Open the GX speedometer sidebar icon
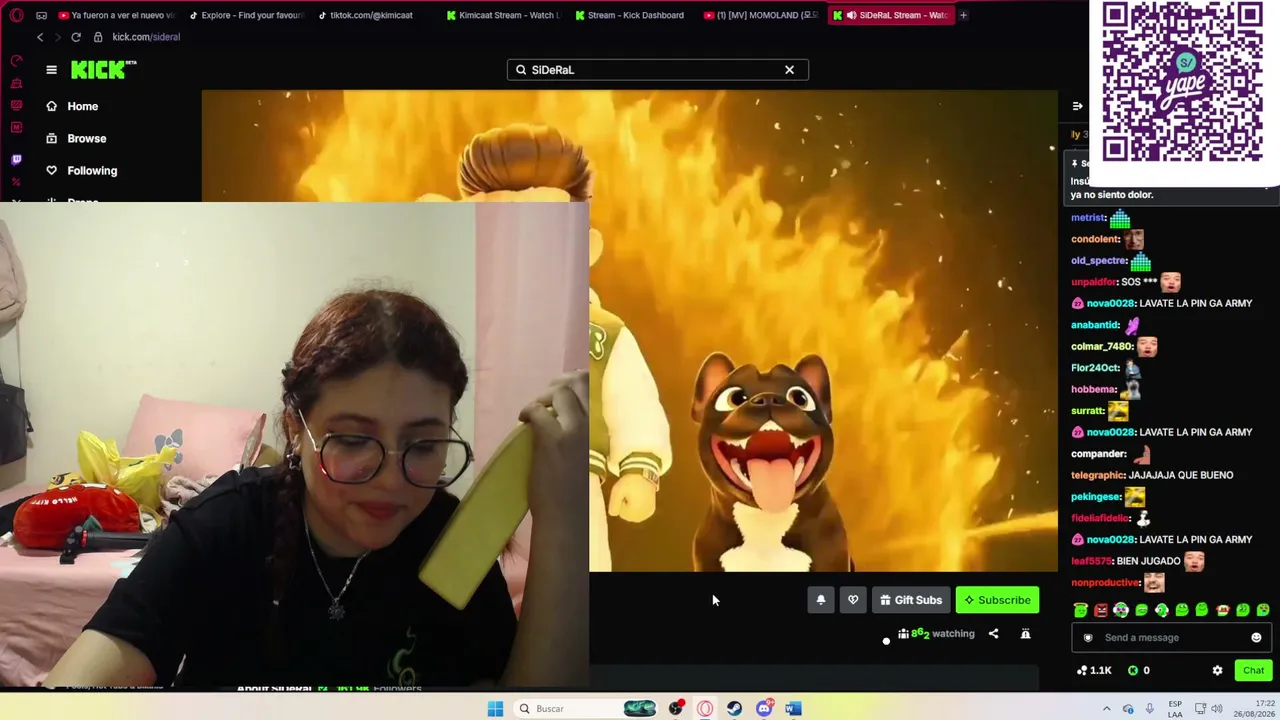This screenshot has width=1280, height=720. pos(16,61)
